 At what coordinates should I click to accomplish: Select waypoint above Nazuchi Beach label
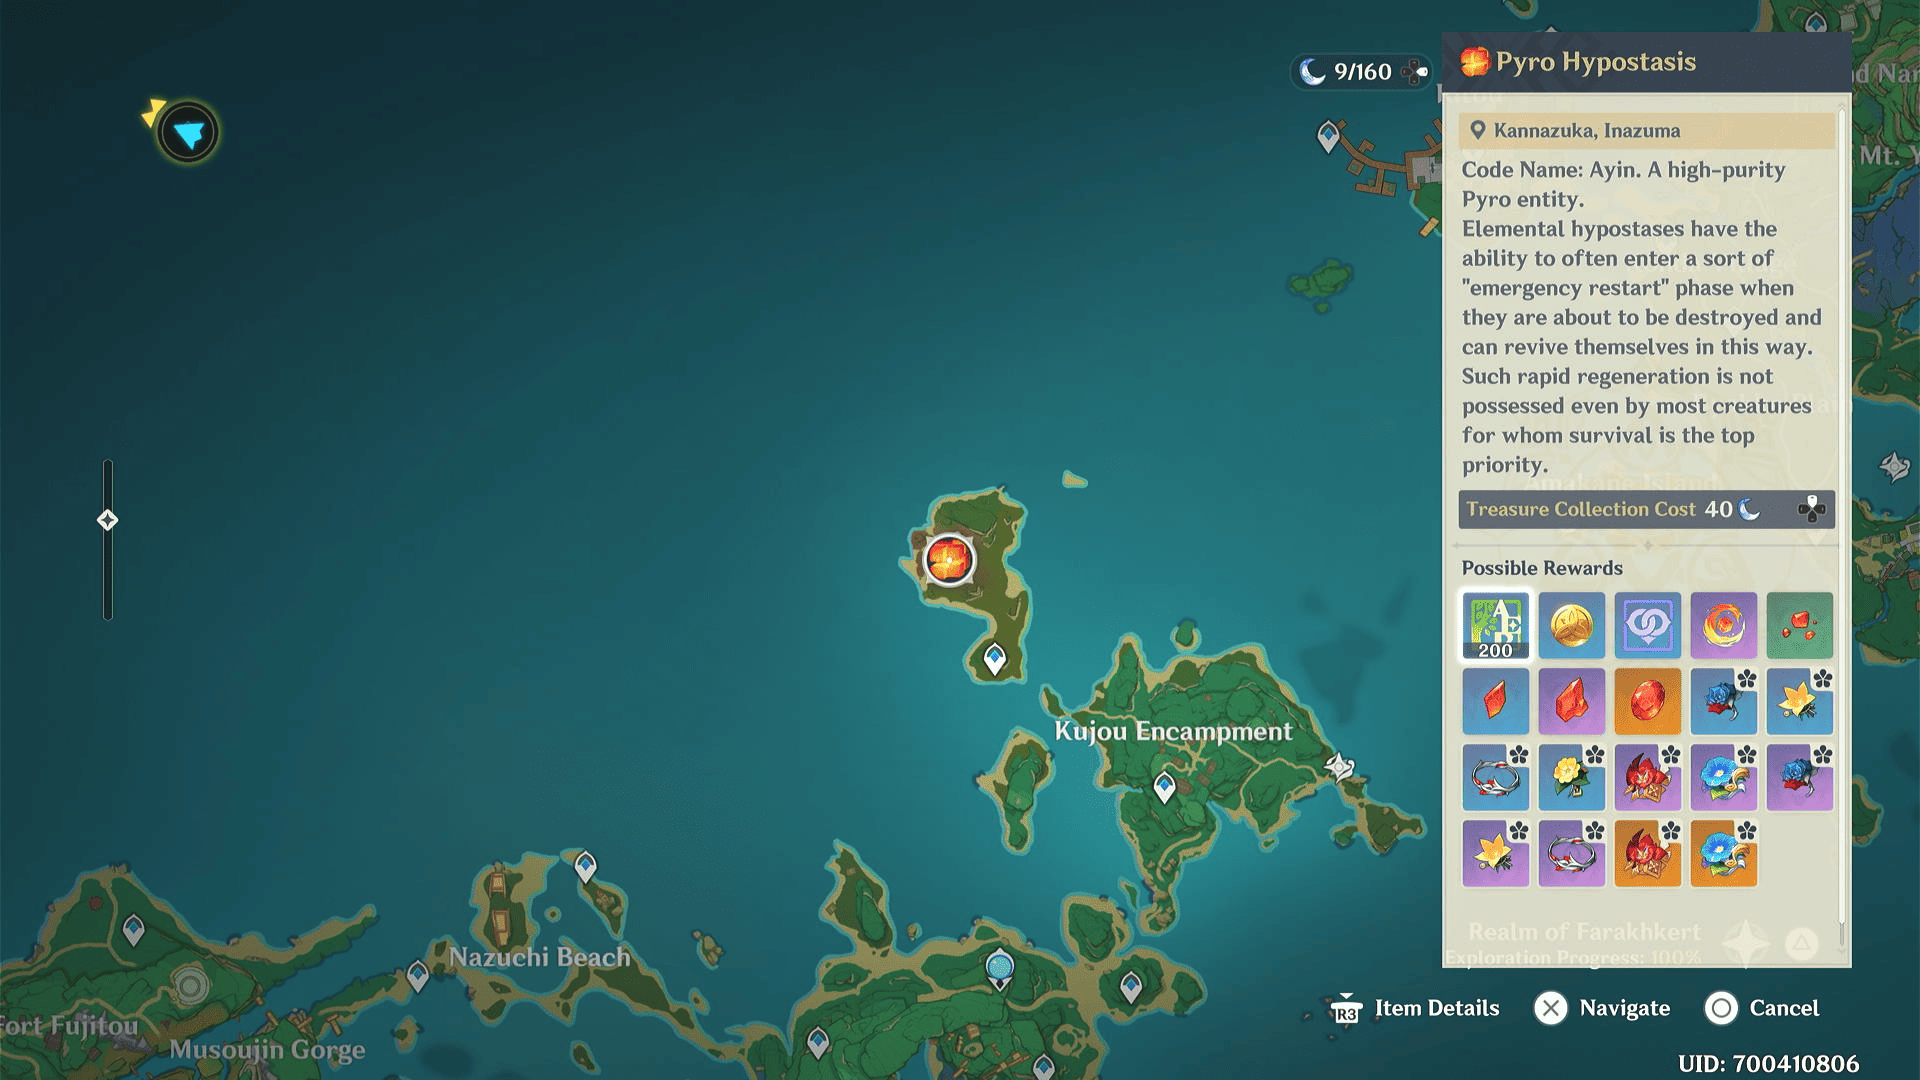585,866
